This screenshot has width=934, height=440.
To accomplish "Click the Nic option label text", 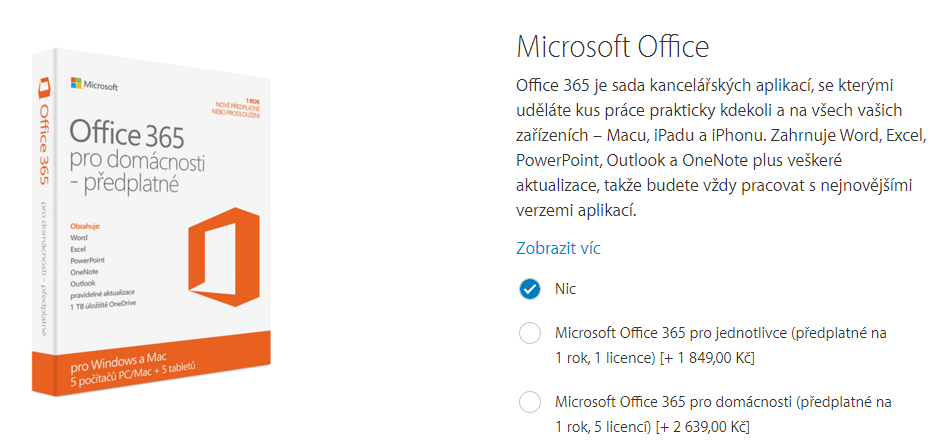I will click(565, 289).
